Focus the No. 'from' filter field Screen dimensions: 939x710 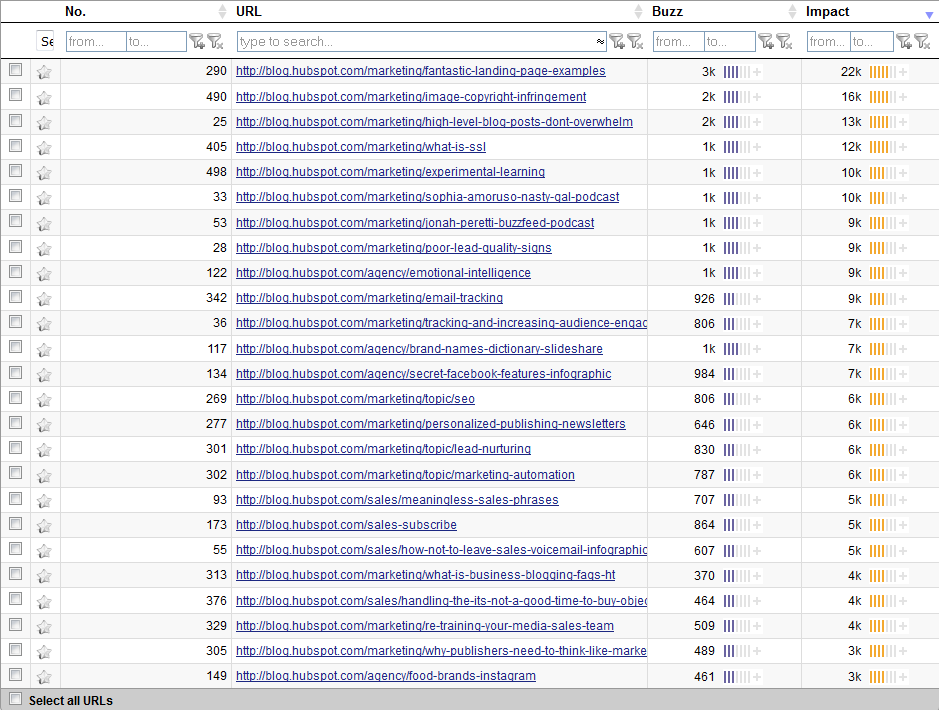point(96,41)
